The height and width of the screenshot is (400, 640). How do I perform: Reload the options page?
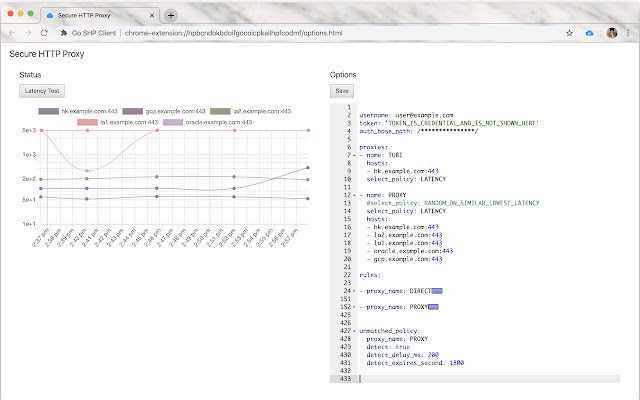pos(44,33)
